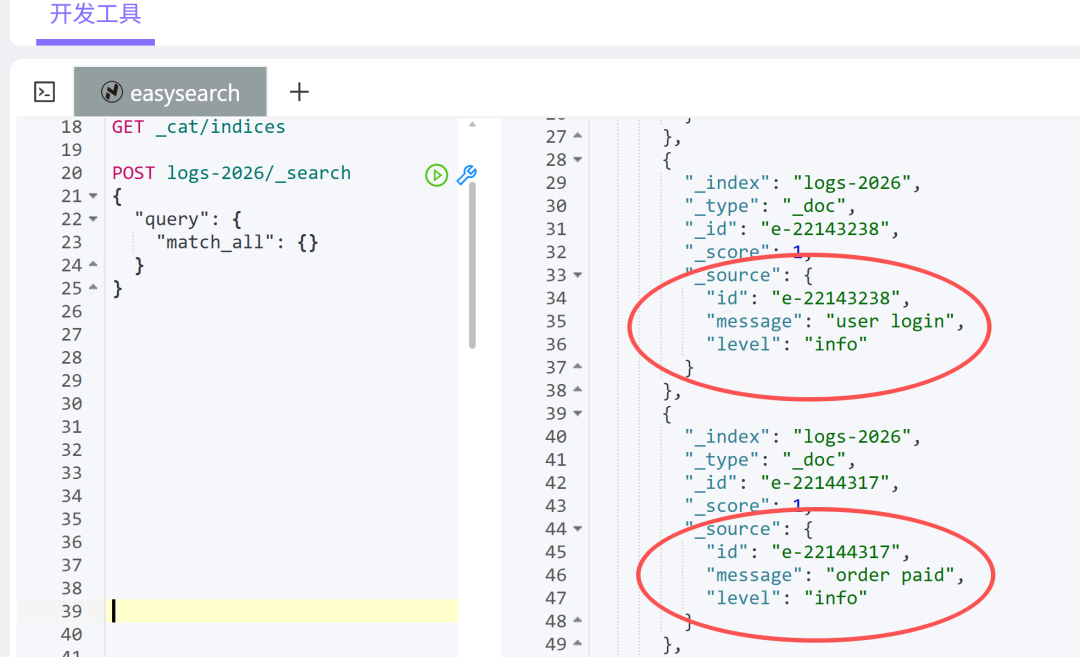The width and height of the screenshot is (1080, 657).
Task: Switch to the 开发工具 tab
Action: pyautogui.click(x=95, y=14)
